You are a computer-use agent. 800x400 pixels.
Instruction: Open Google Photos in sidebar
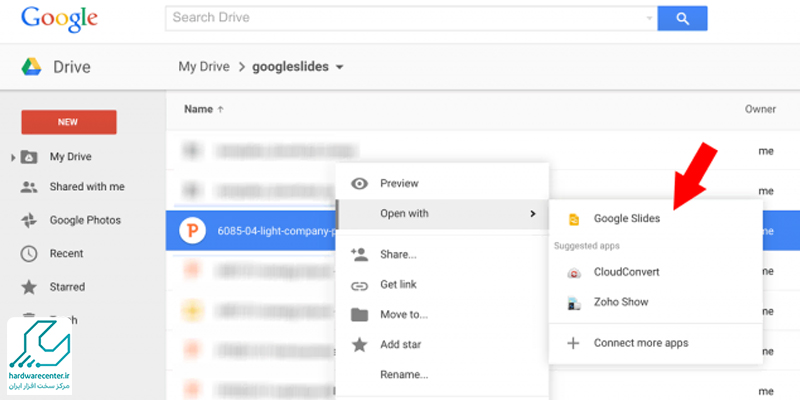85,220
